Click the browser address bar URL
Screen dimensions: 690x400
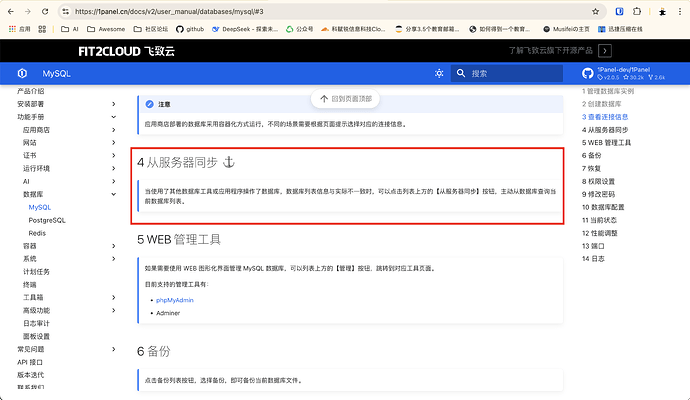[169, 12]
